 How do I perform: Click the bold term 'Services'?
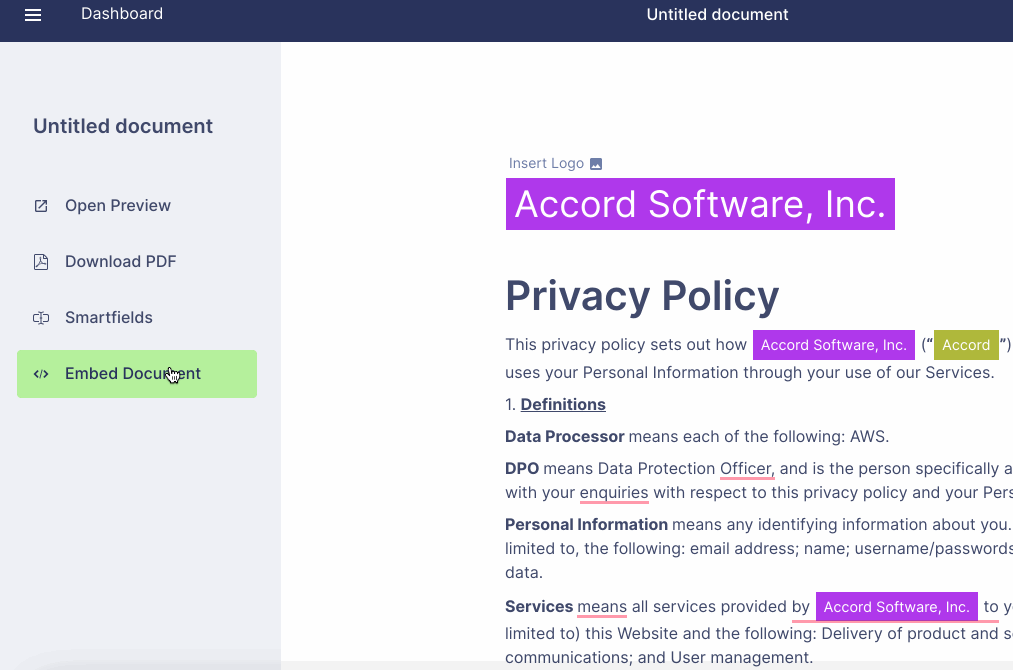[x=539, y=607]
